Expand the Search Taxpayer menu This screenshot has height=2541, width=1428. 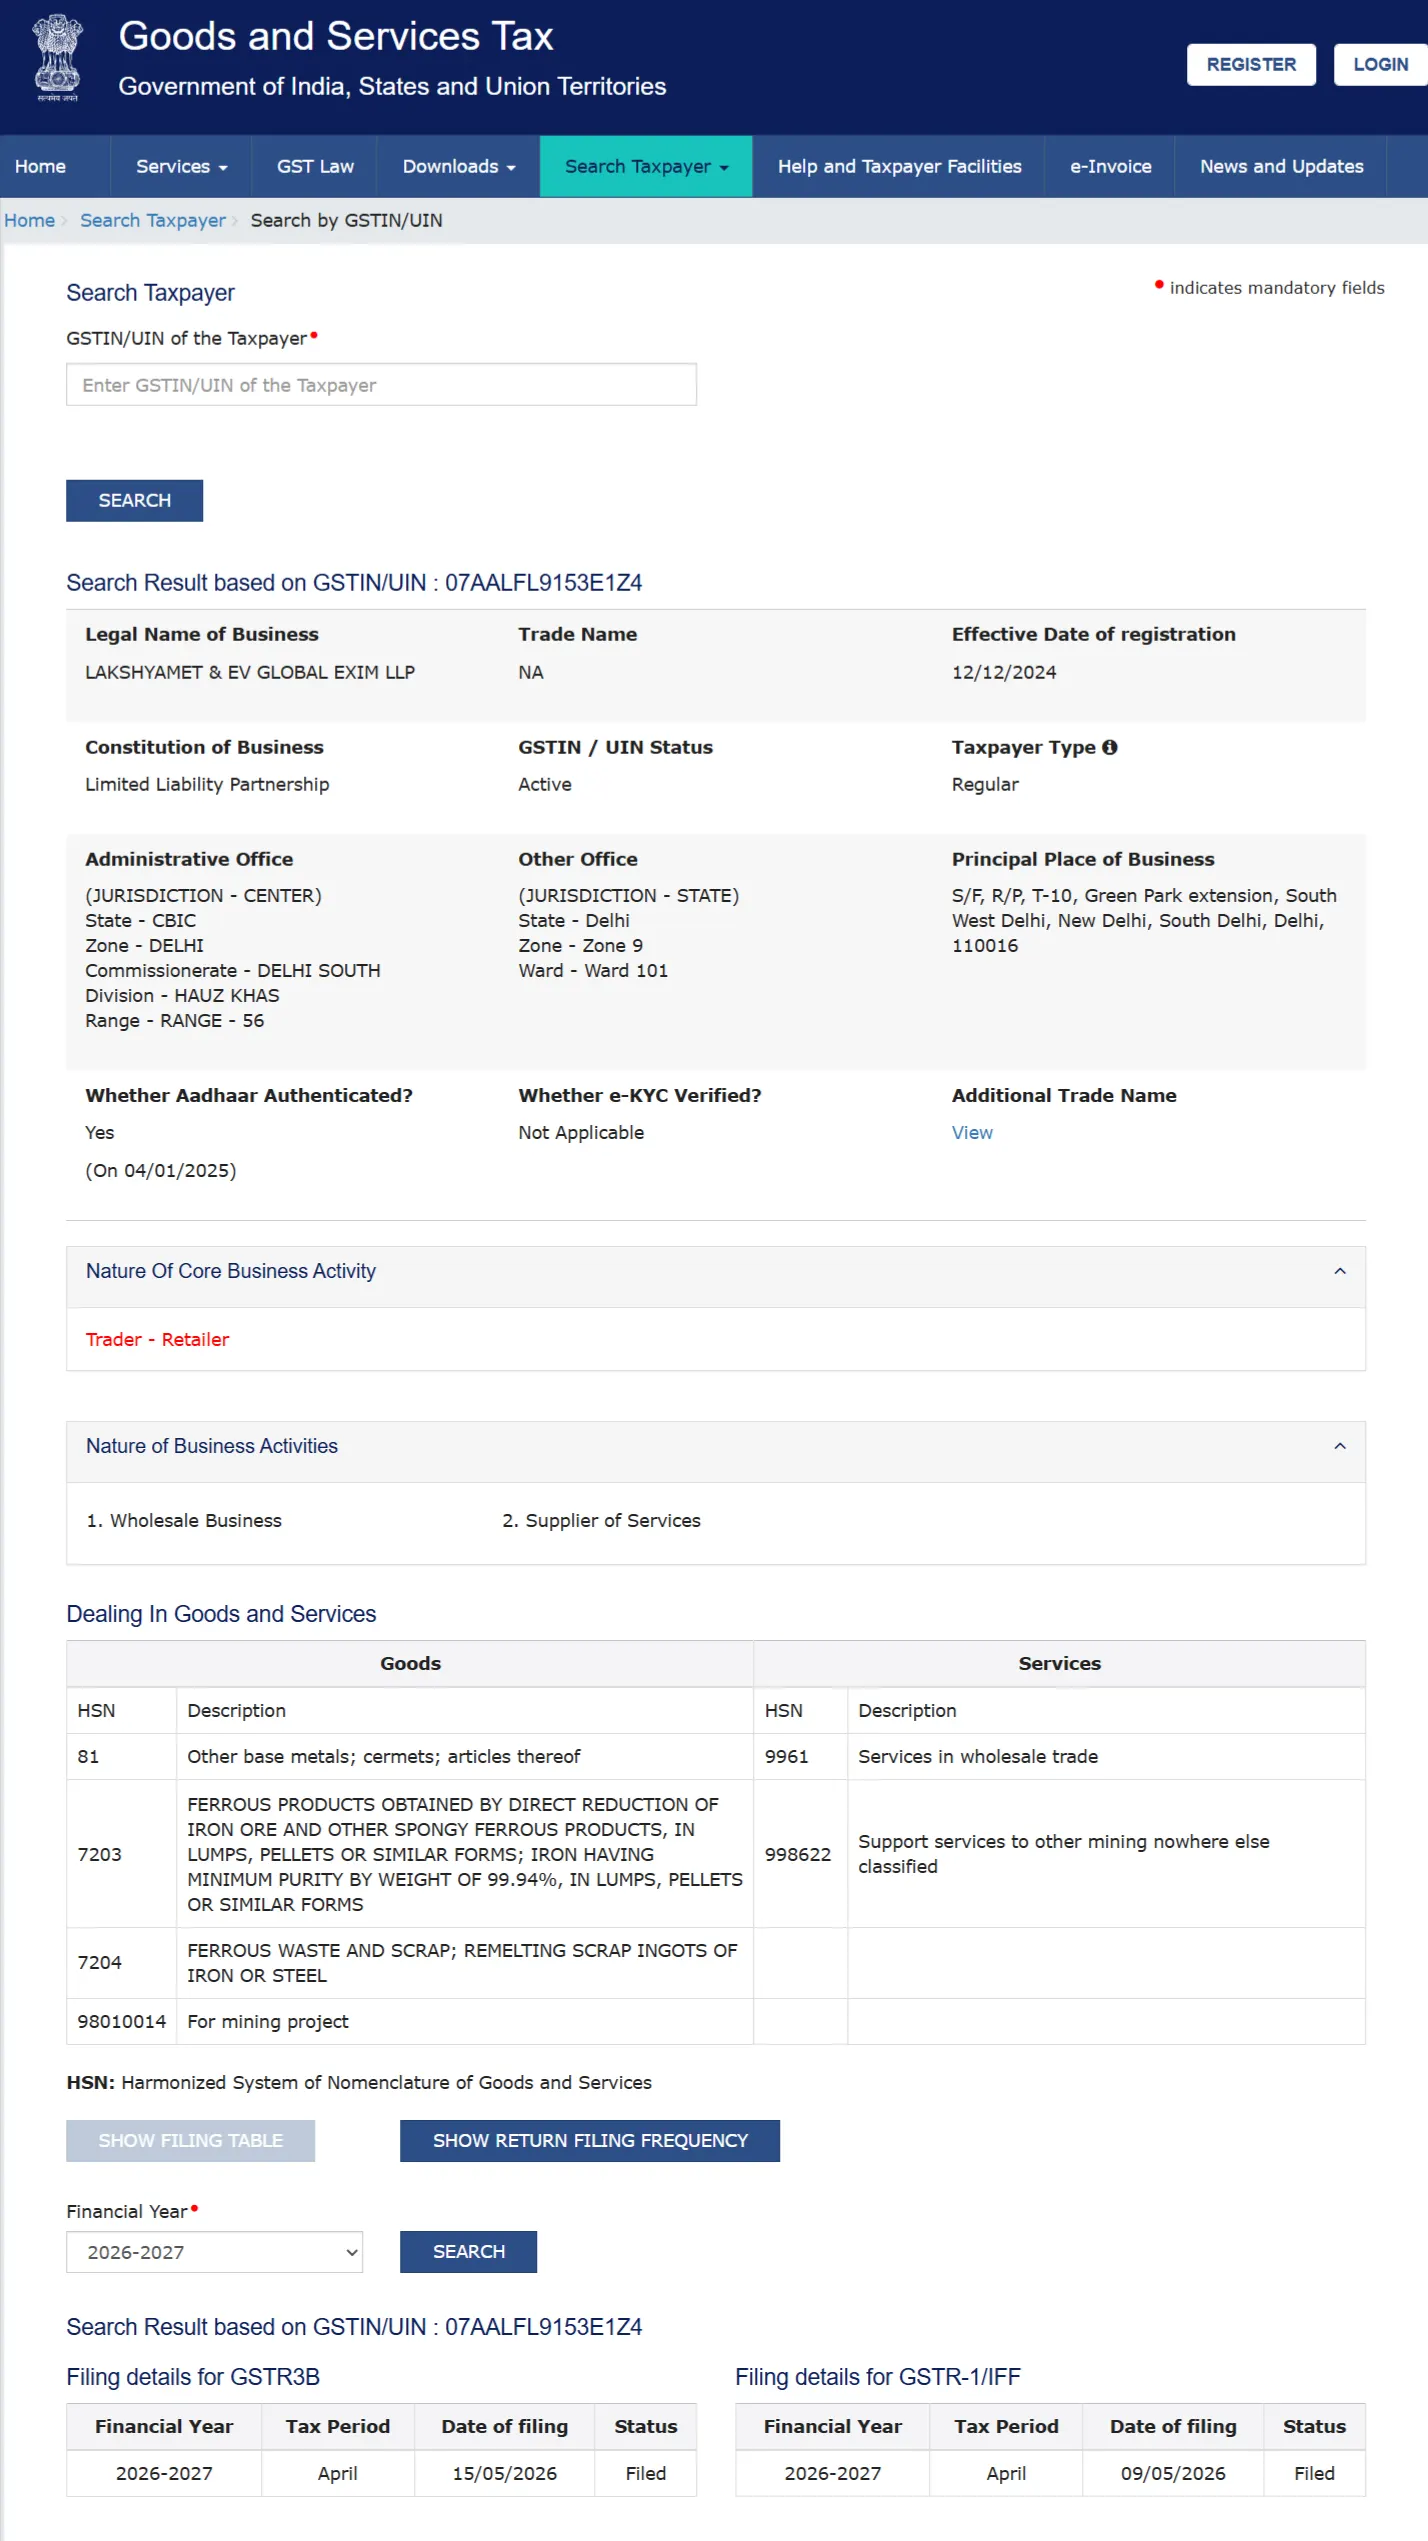coord(646,167)
